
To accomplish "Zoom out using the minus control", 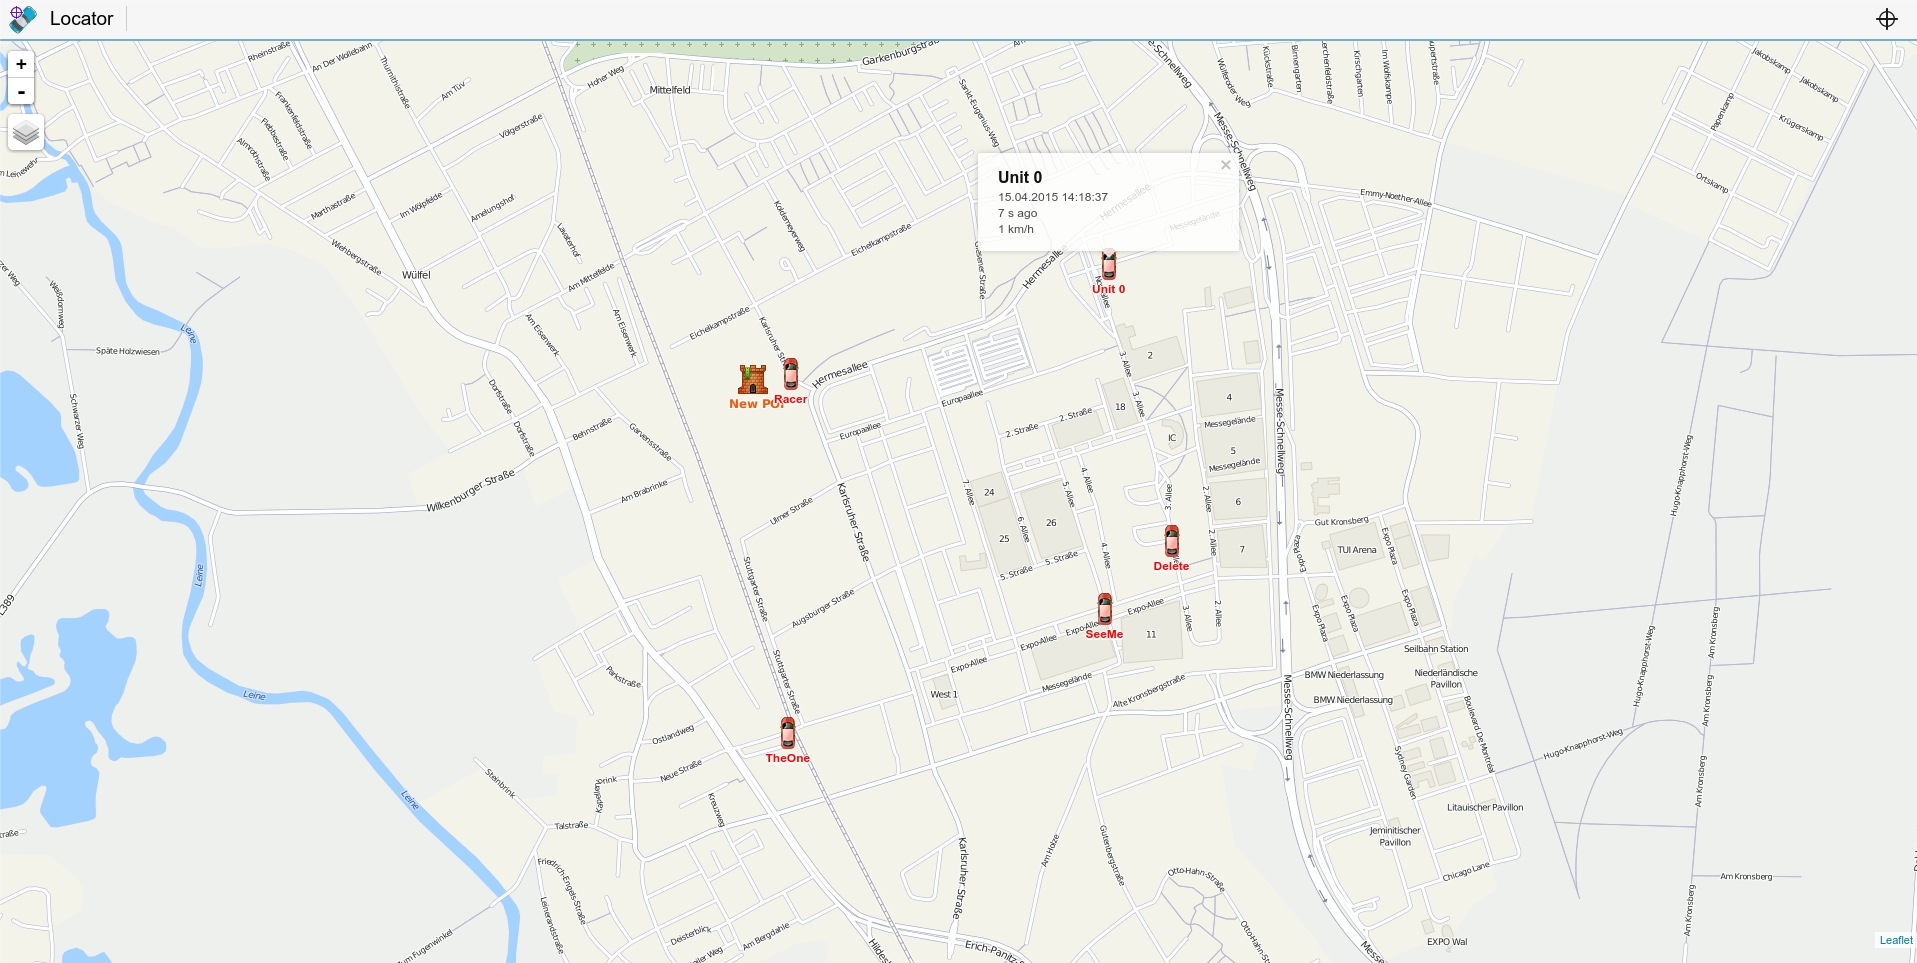I will tap(21, 91).
